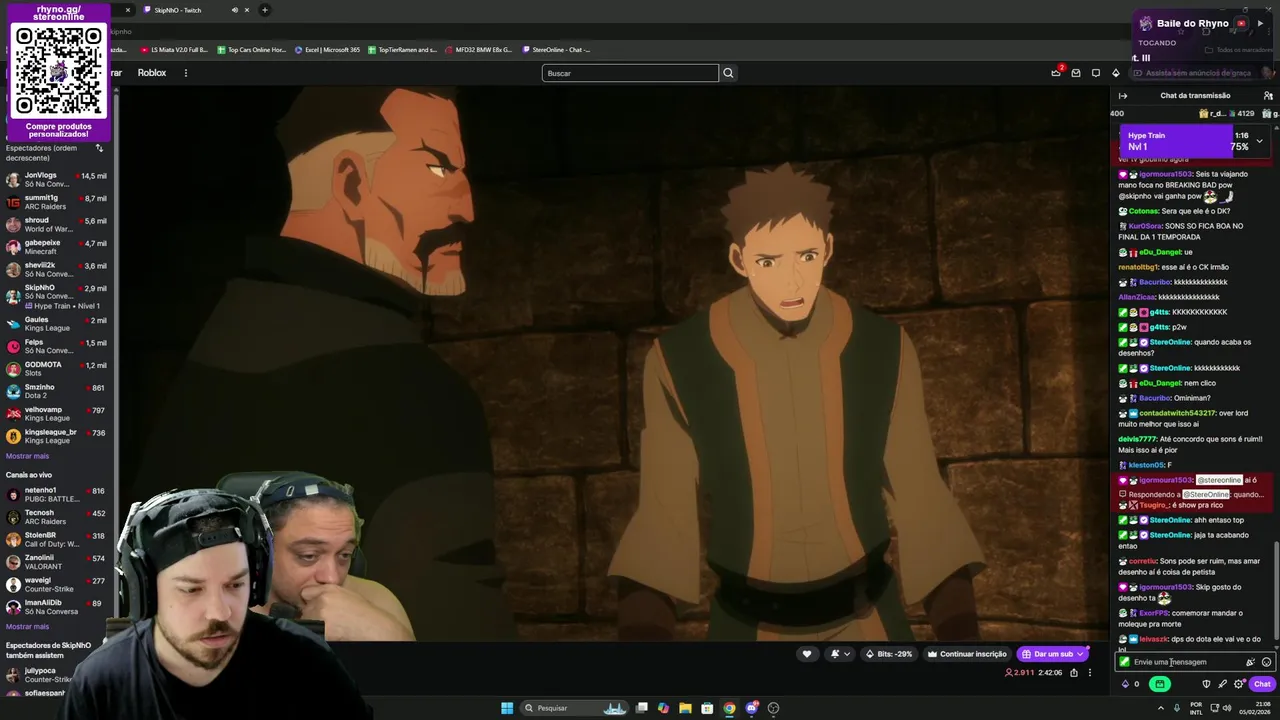Screen dimensions: 1280x720
Task: Expand the Hype Train details chevron
Action: coord(1260,141)
